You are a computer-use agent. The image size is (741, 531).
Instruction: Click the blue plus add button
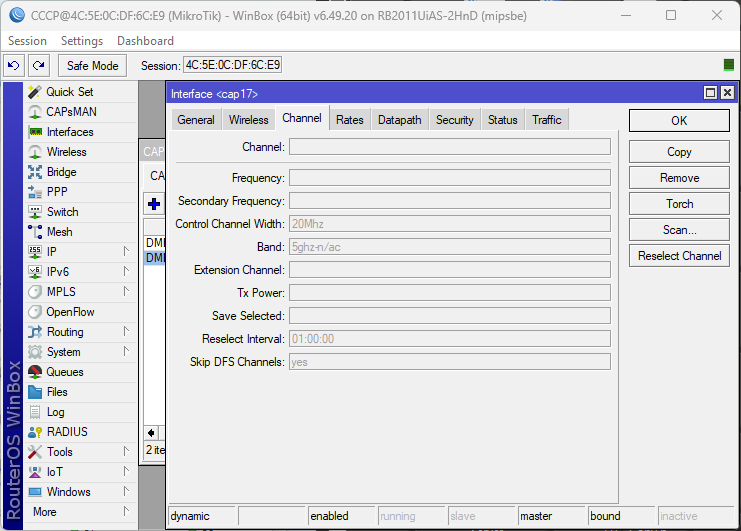pos(154,204)
